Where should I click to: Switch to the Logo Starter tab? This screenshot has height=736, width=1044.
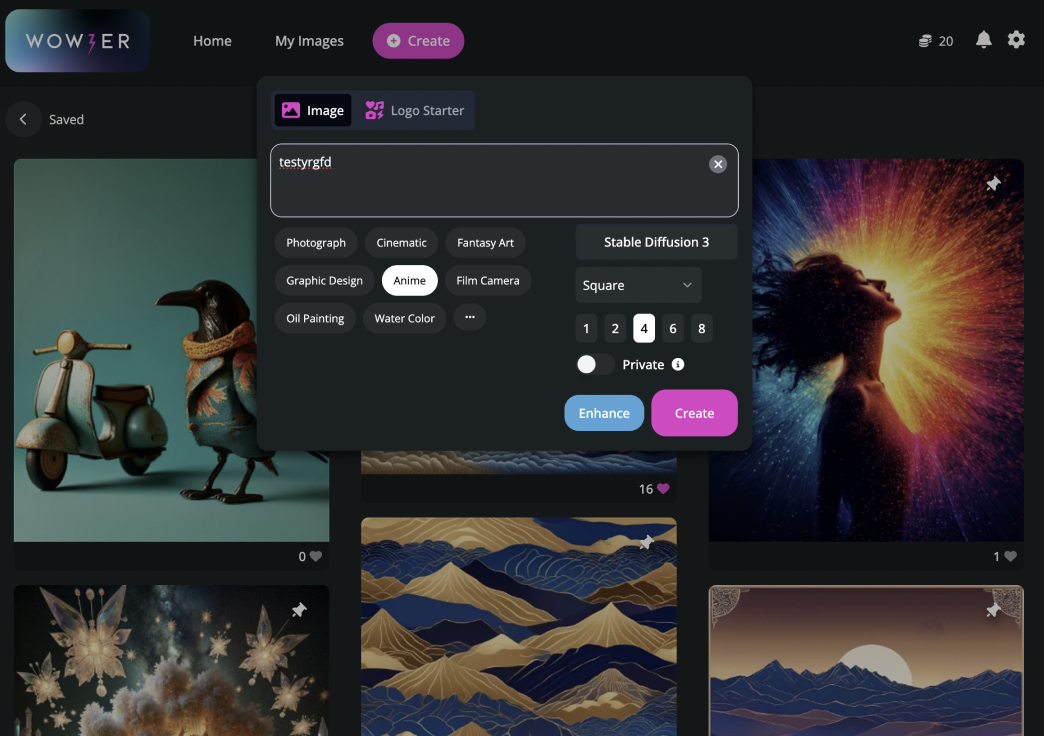(x=415, y=110)
